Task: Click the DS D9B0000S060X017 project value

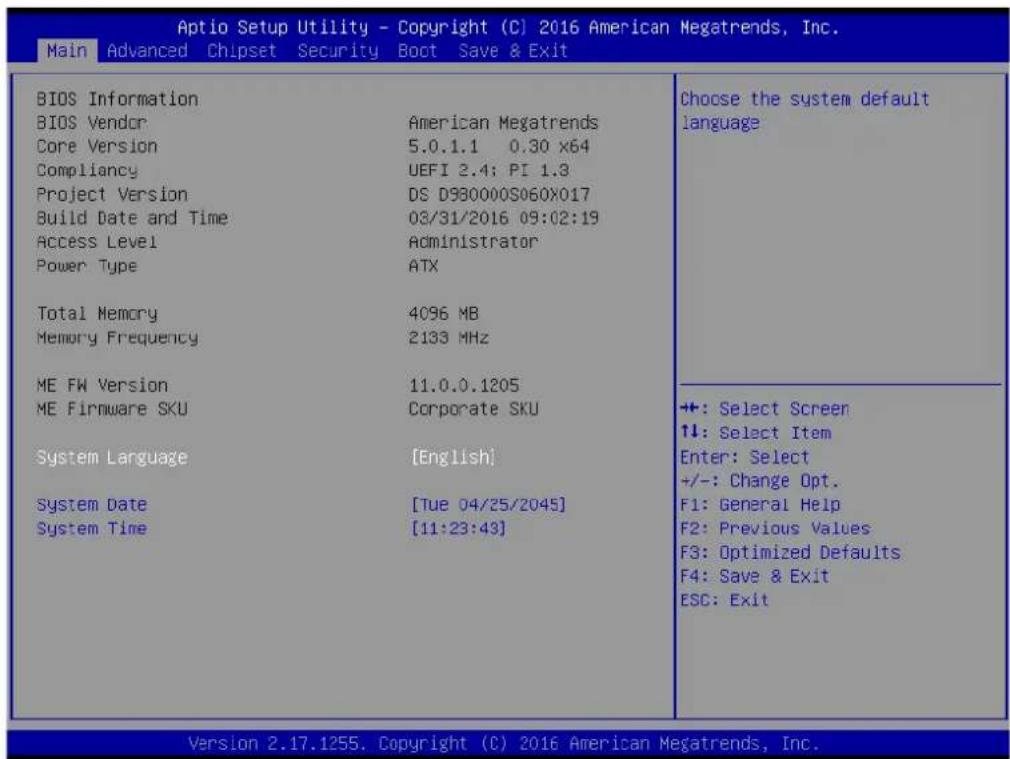Action: coord(499,194)
